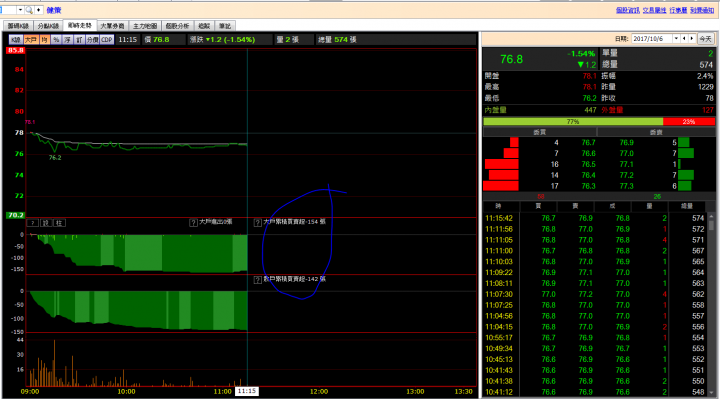
Task: Select the 11:07:30 trade row
Action: pos(595,294)
